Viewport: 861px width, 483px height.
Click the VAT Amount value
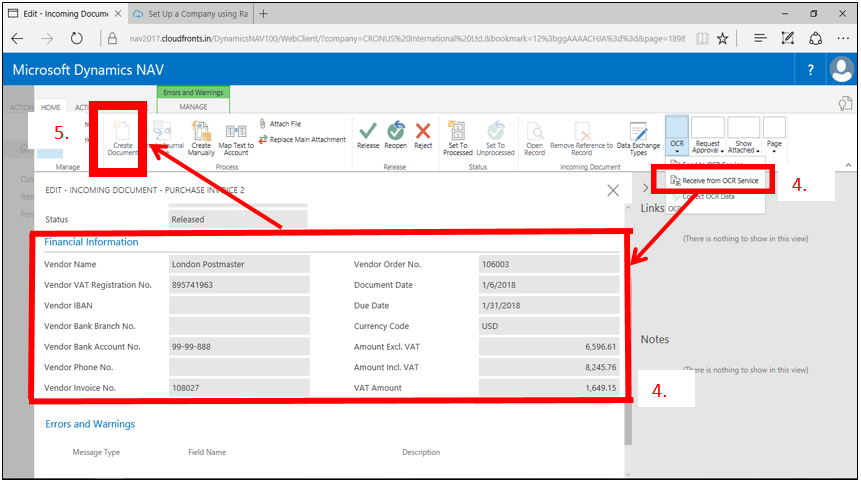tap(549, 388)
